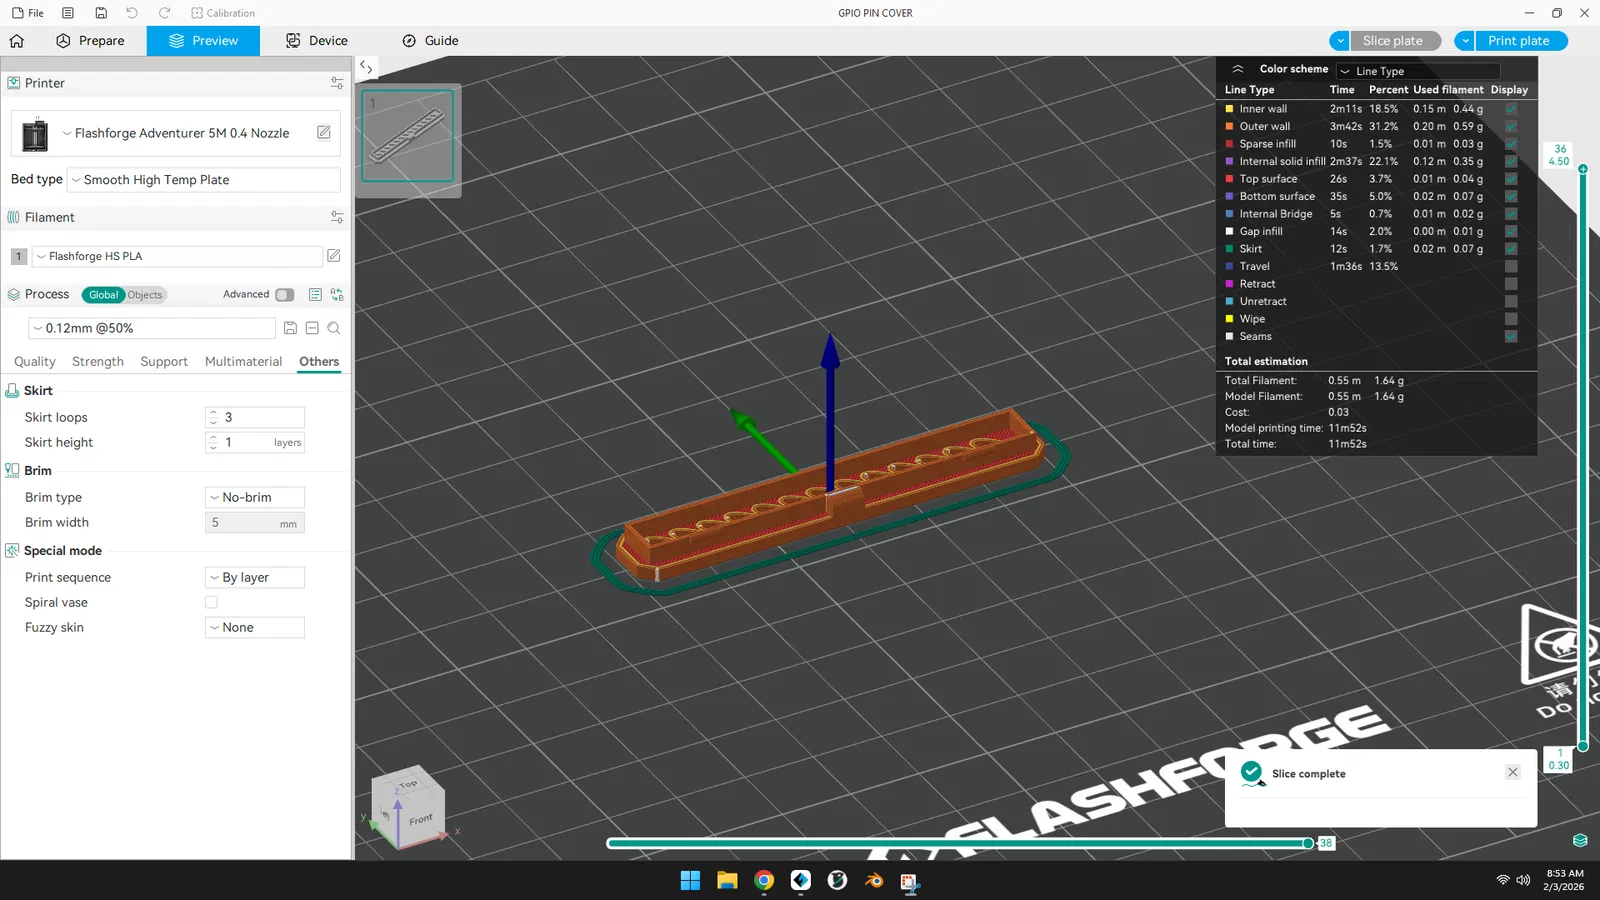
Task: Open the Brim type dropdown
Action: [x=255, y=498]
